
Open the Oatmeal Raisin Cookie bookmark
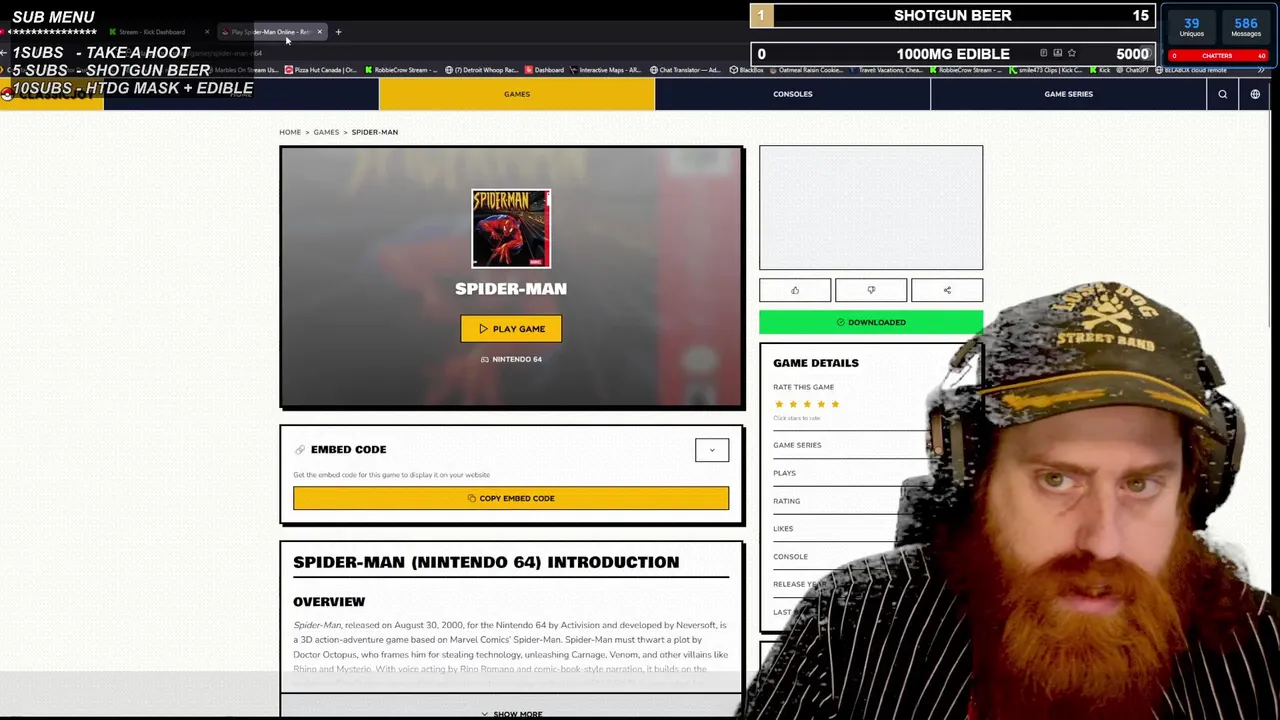coord(809,70)
